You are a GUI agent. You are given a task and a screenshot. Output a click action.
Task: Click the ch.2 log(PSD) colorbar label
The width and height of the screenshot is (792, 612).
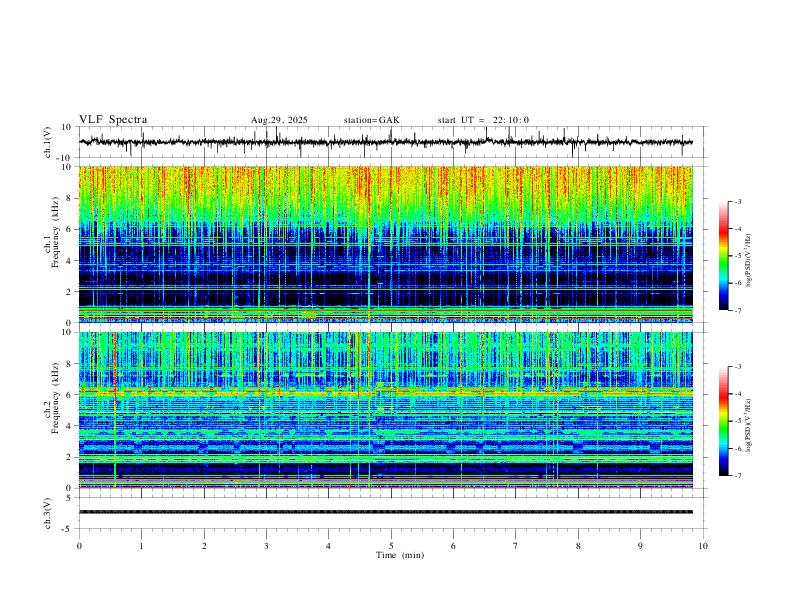click(x=749, y=426)
